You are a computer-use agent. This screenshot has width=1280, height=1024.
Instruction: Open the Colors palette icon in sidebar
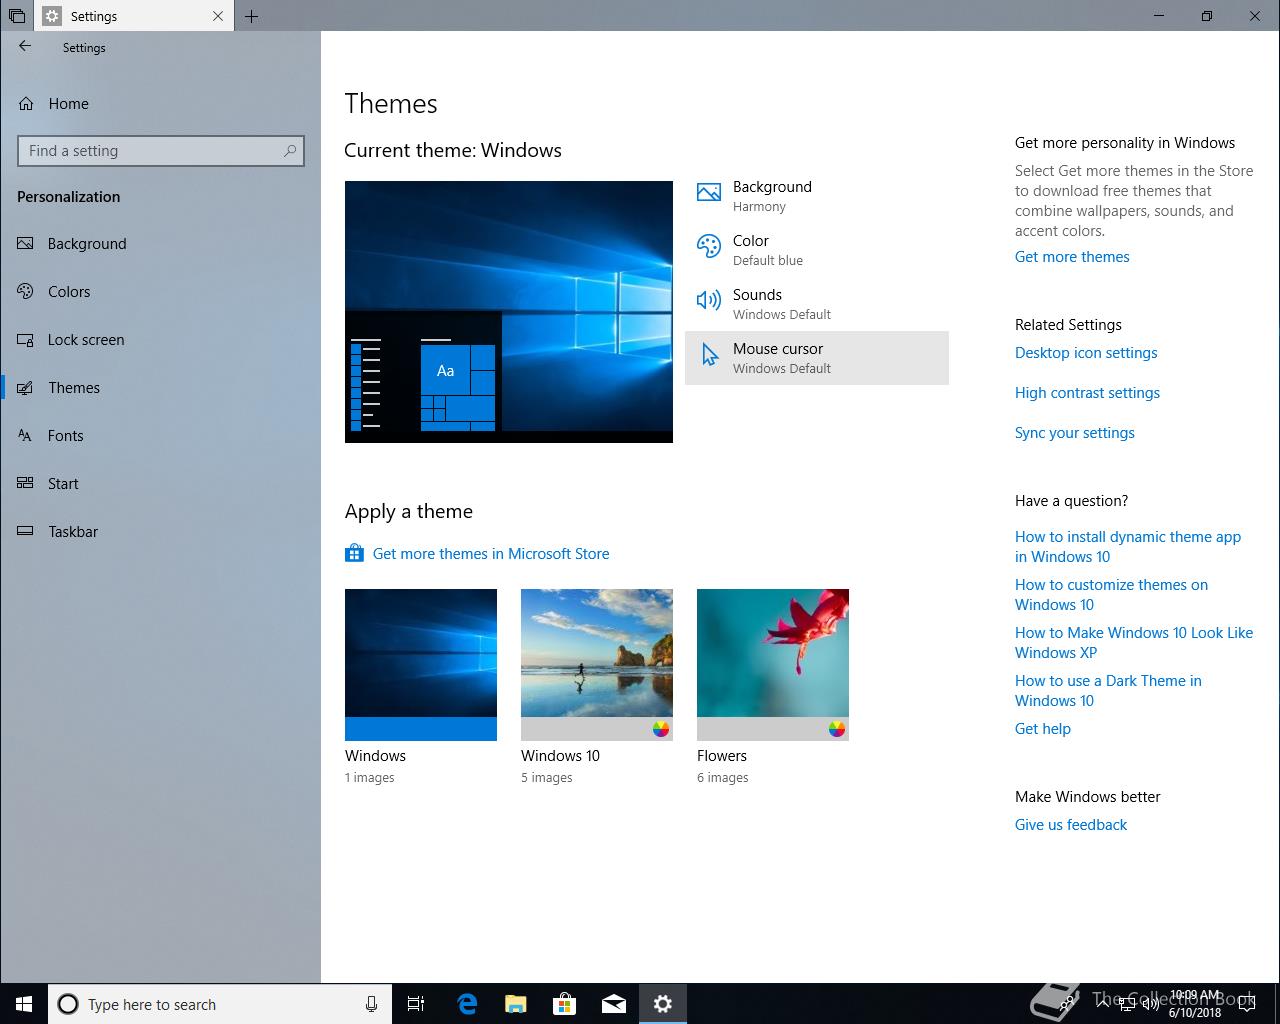pyautogui.click(x=26, y=292)
